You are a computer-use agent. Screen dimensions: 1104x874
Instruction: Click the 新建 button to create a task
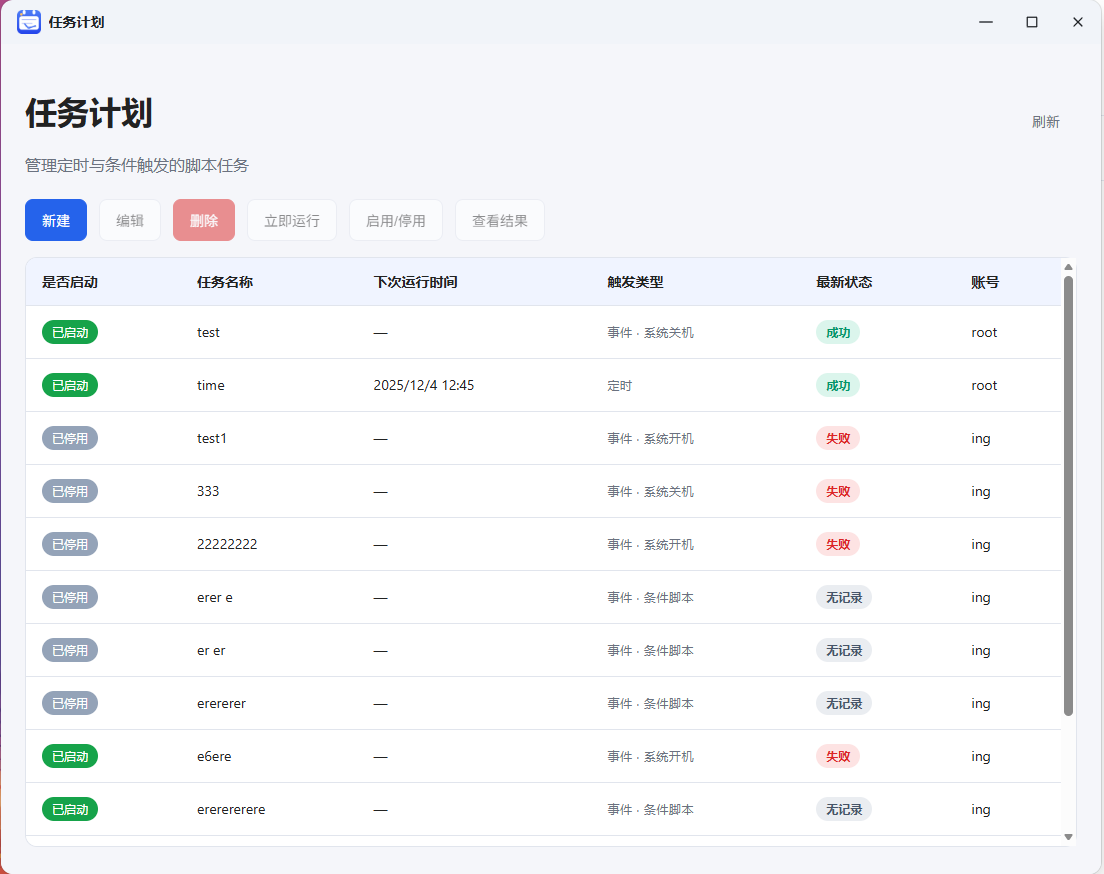coord(55,220)
